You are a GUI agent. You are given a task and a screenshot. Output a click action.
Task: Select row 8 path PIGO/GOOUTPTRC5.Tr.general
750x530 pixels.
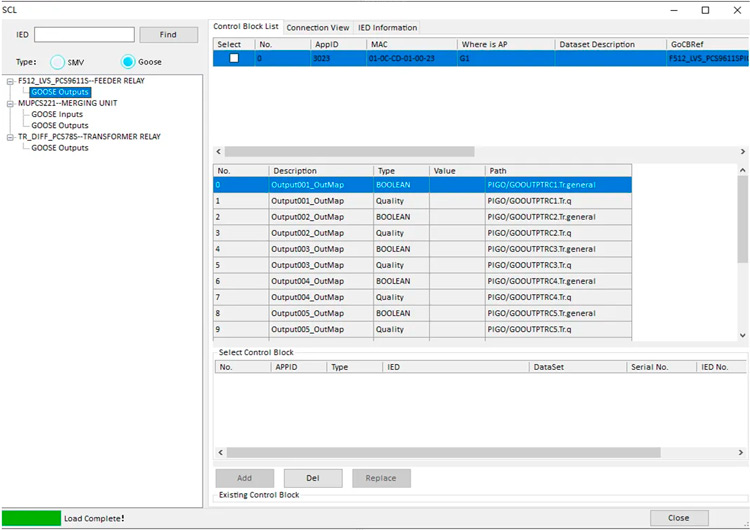pos(559,313)
